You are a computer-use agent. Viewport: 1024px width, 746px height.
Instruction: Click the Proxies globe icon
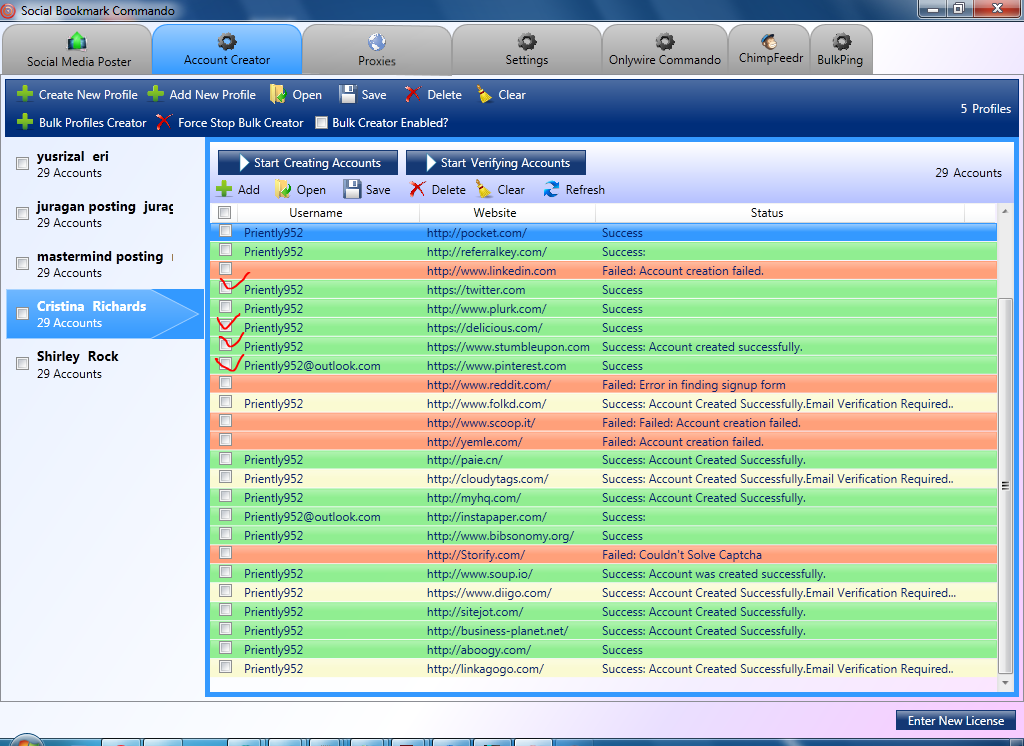(x=377, y=42)
